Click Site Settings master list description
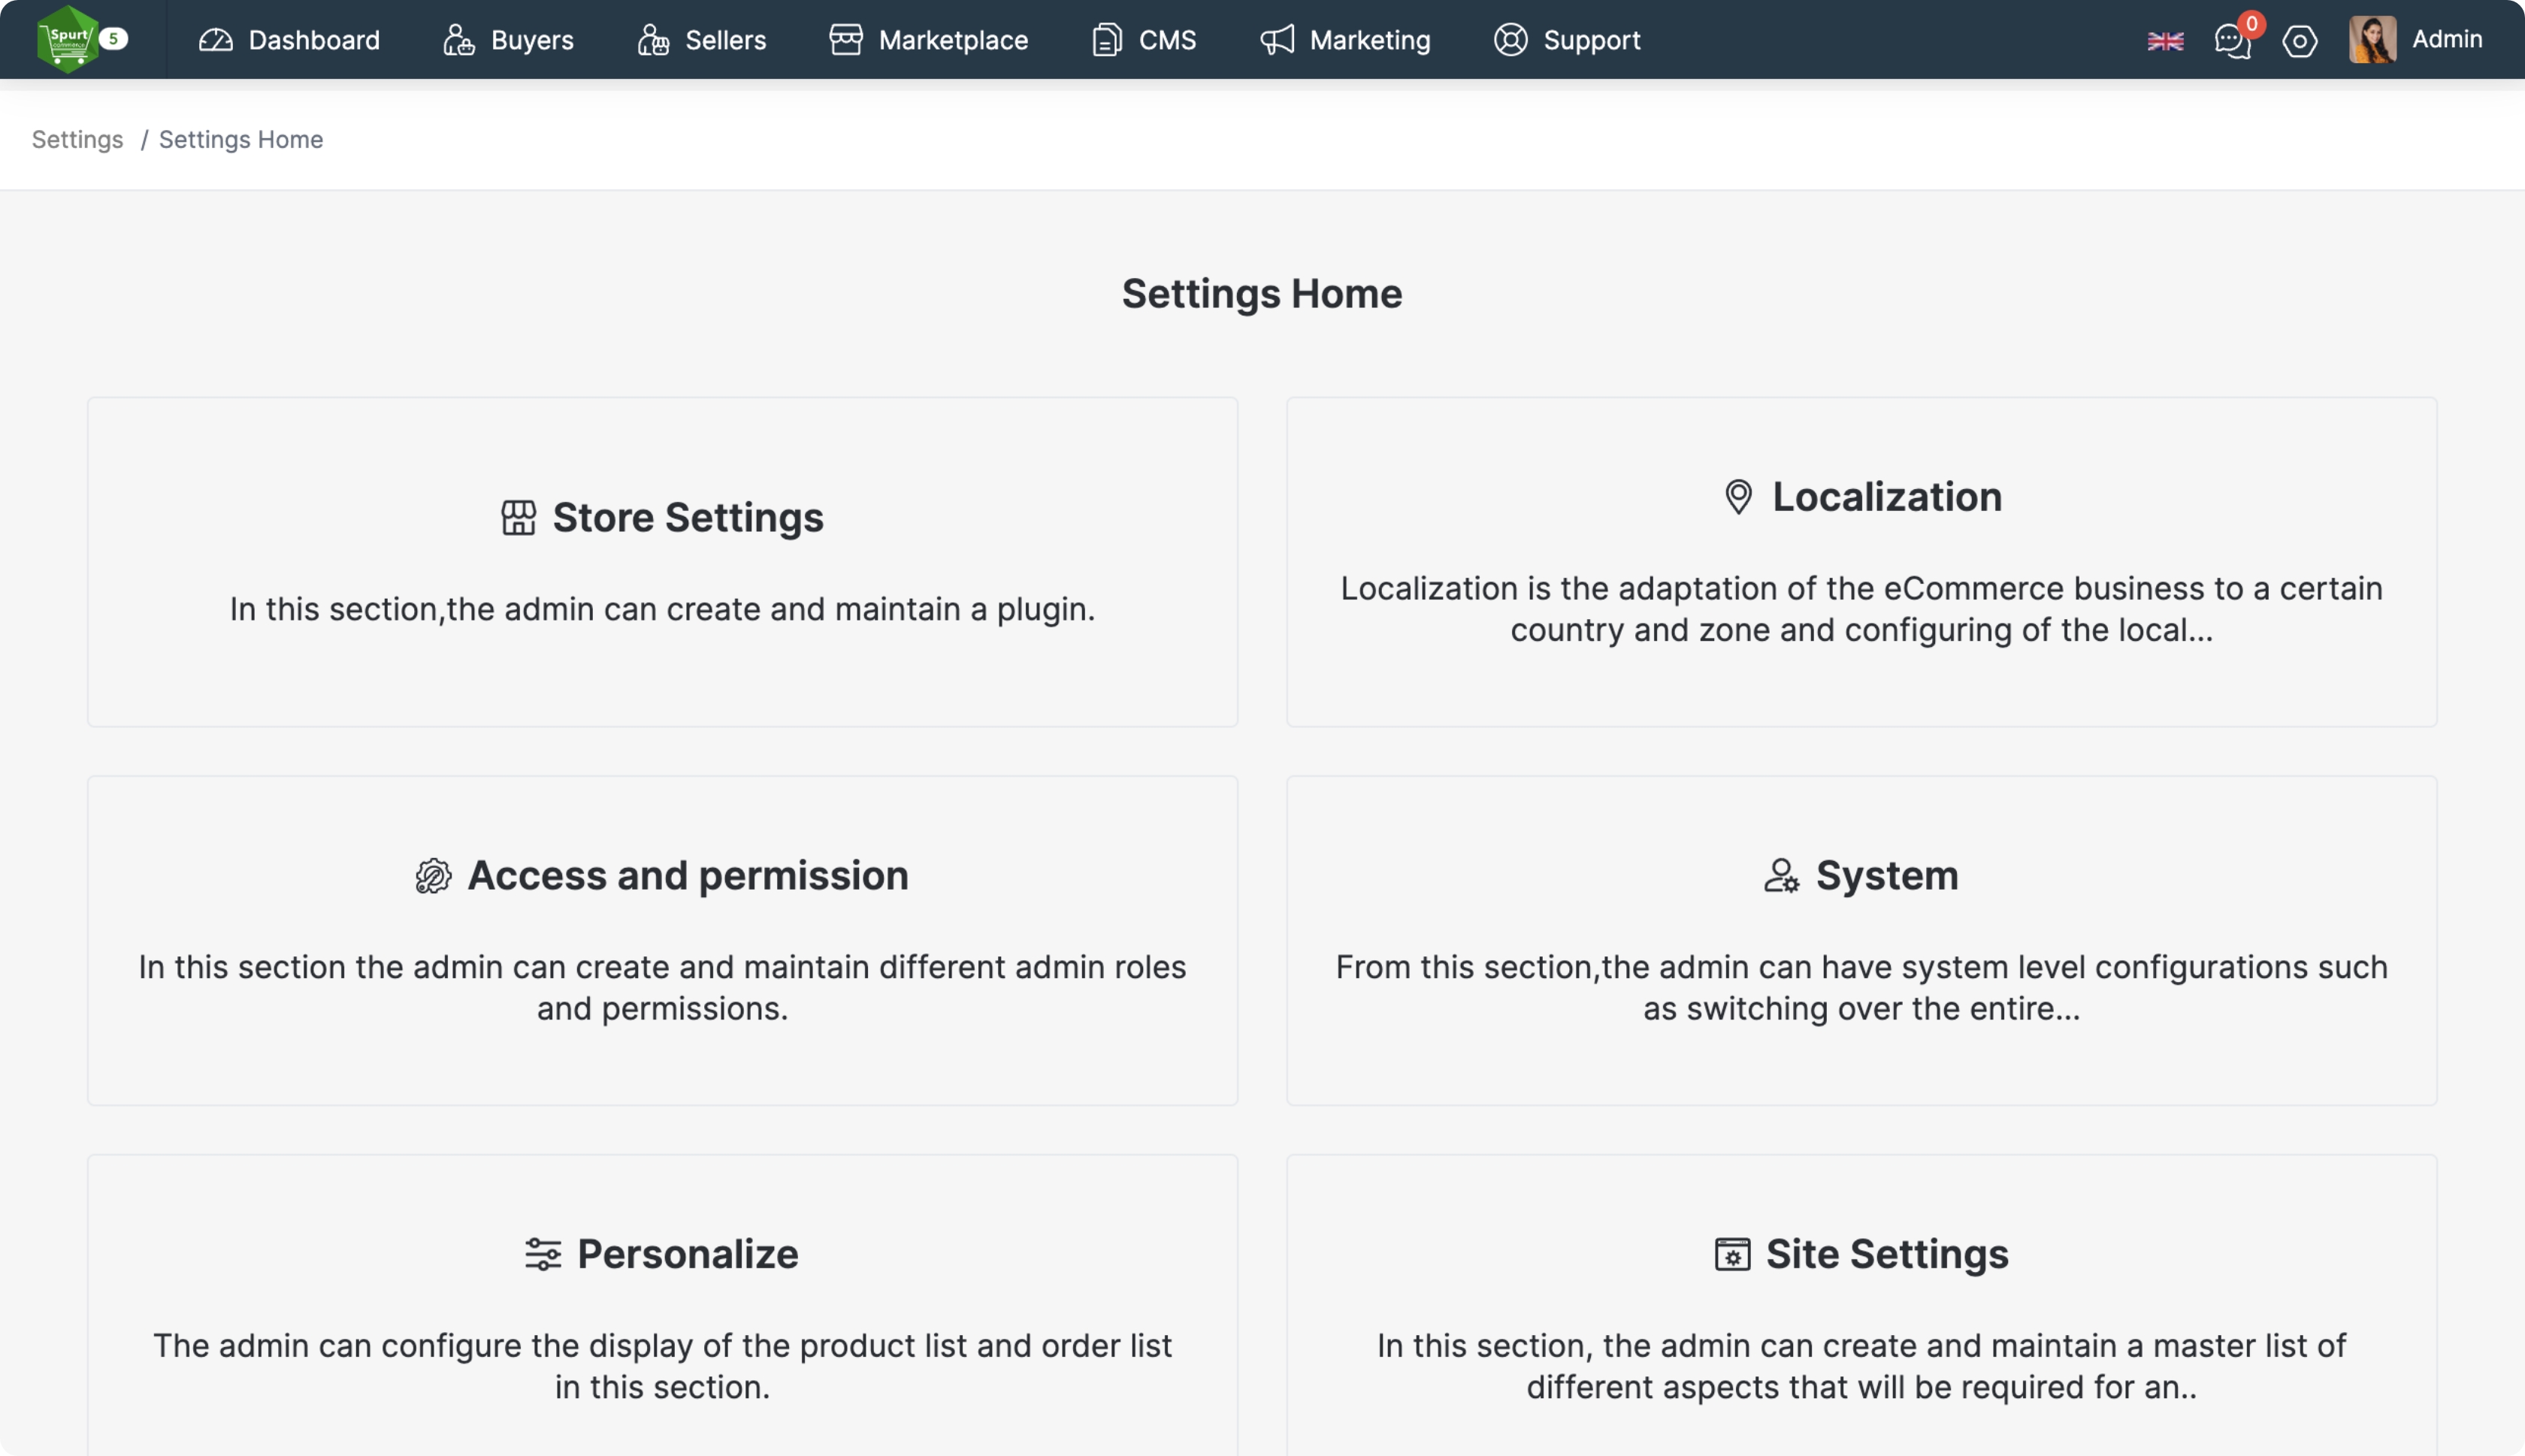The height and width of the screenshot is (1456, 2525). [x=1861, y=1366]
